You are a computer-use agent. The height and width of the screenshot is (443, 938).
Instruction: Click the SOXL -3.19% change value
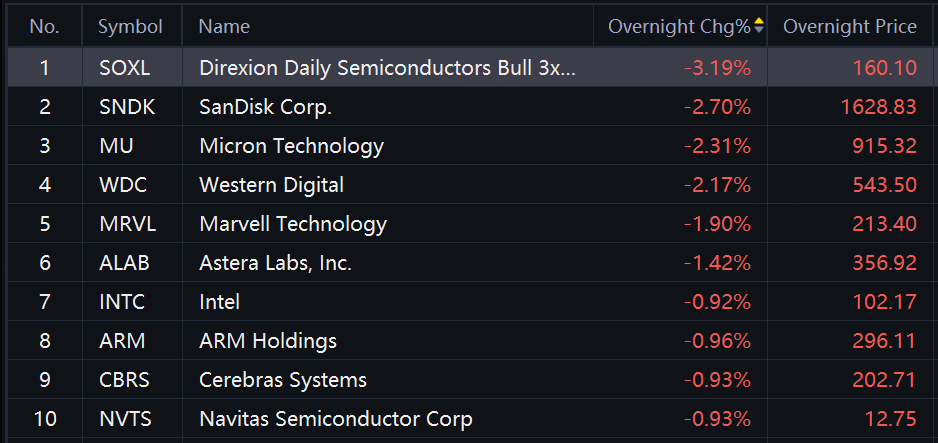click(x=717, y=68)
